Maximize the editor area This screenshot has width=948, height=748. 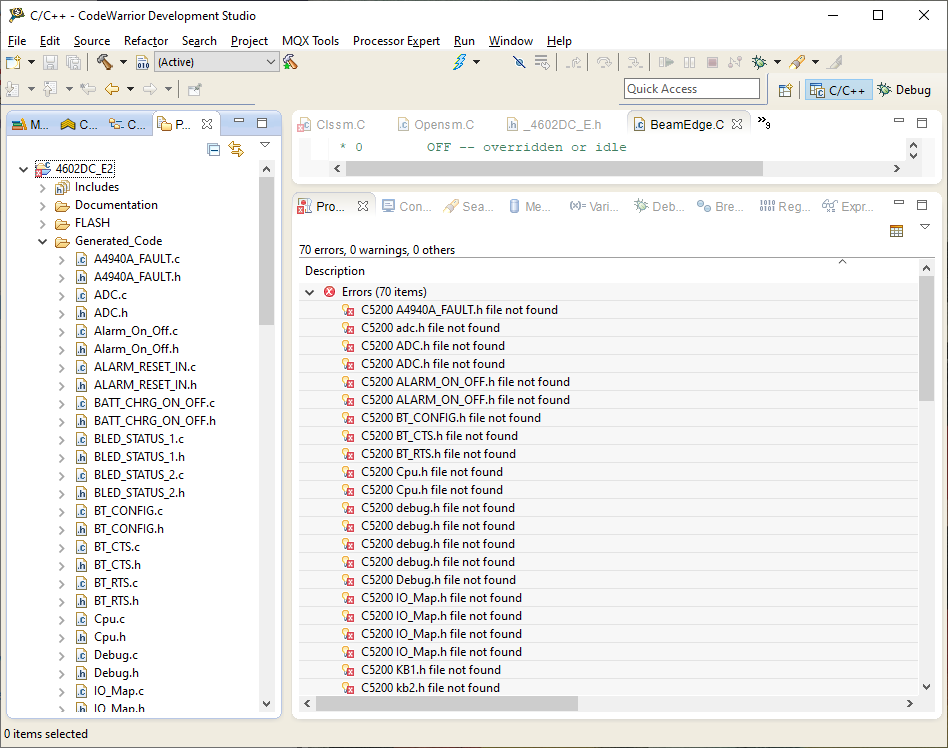coord(922,123)
